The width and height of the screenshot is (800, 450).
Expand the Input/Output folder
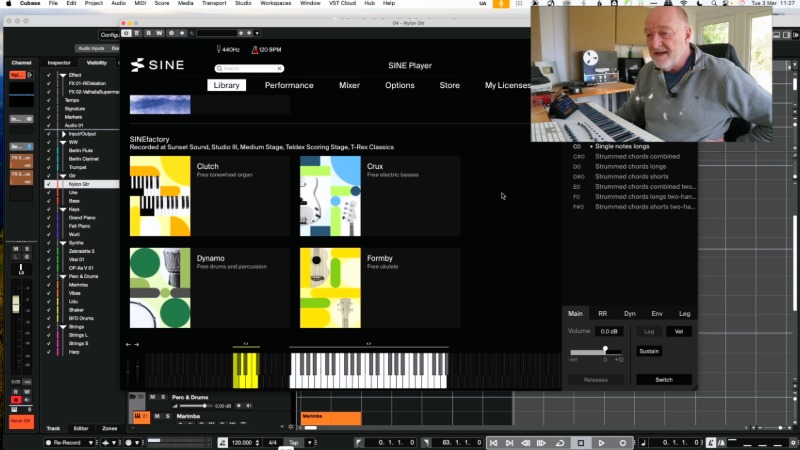62,133
